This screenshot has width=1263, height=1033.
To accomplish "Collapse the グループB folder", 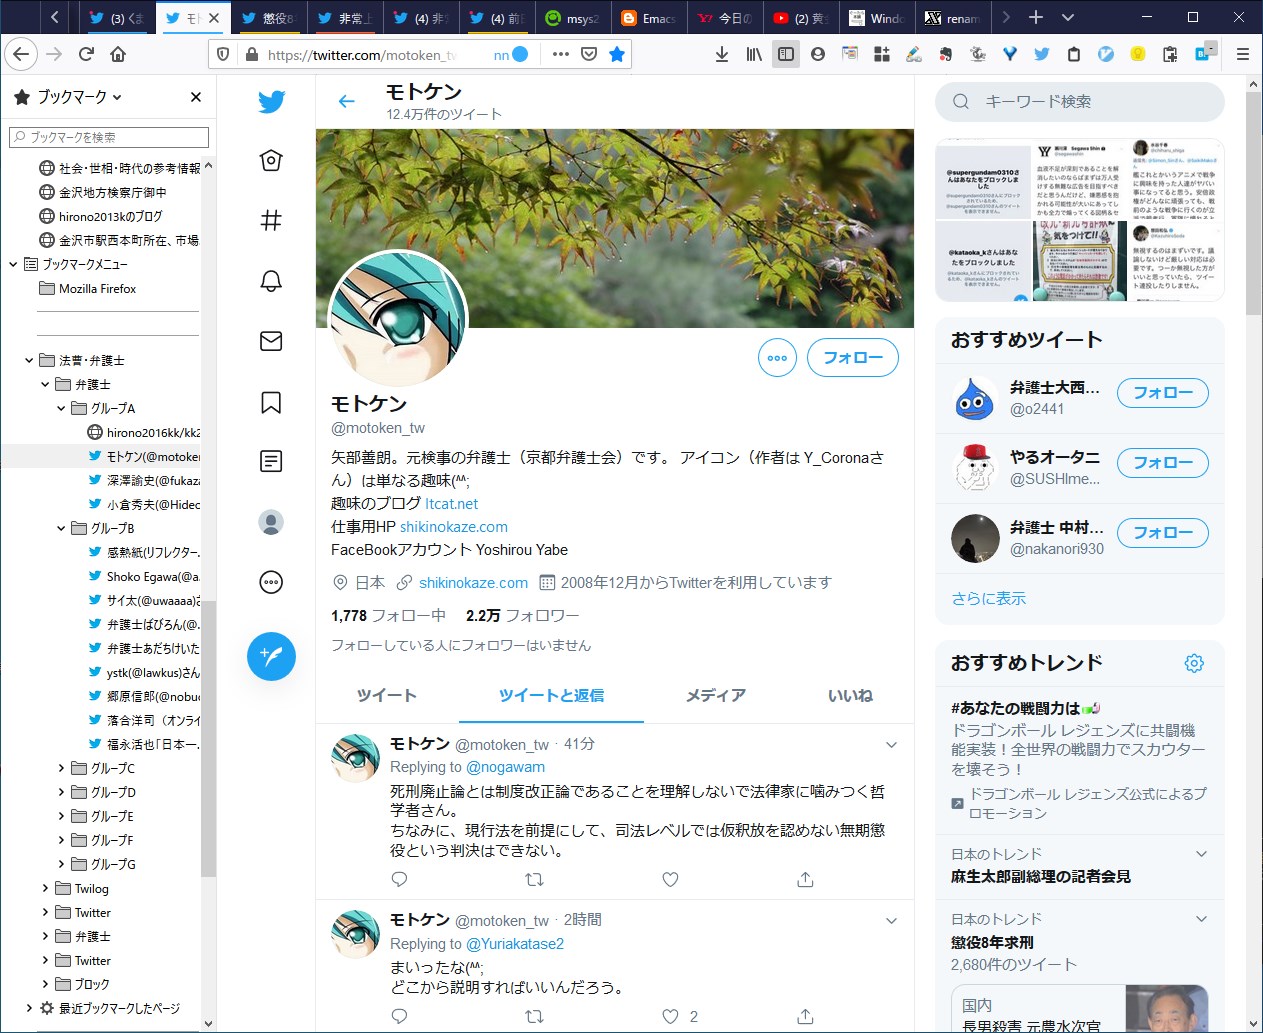I will 61,528.
